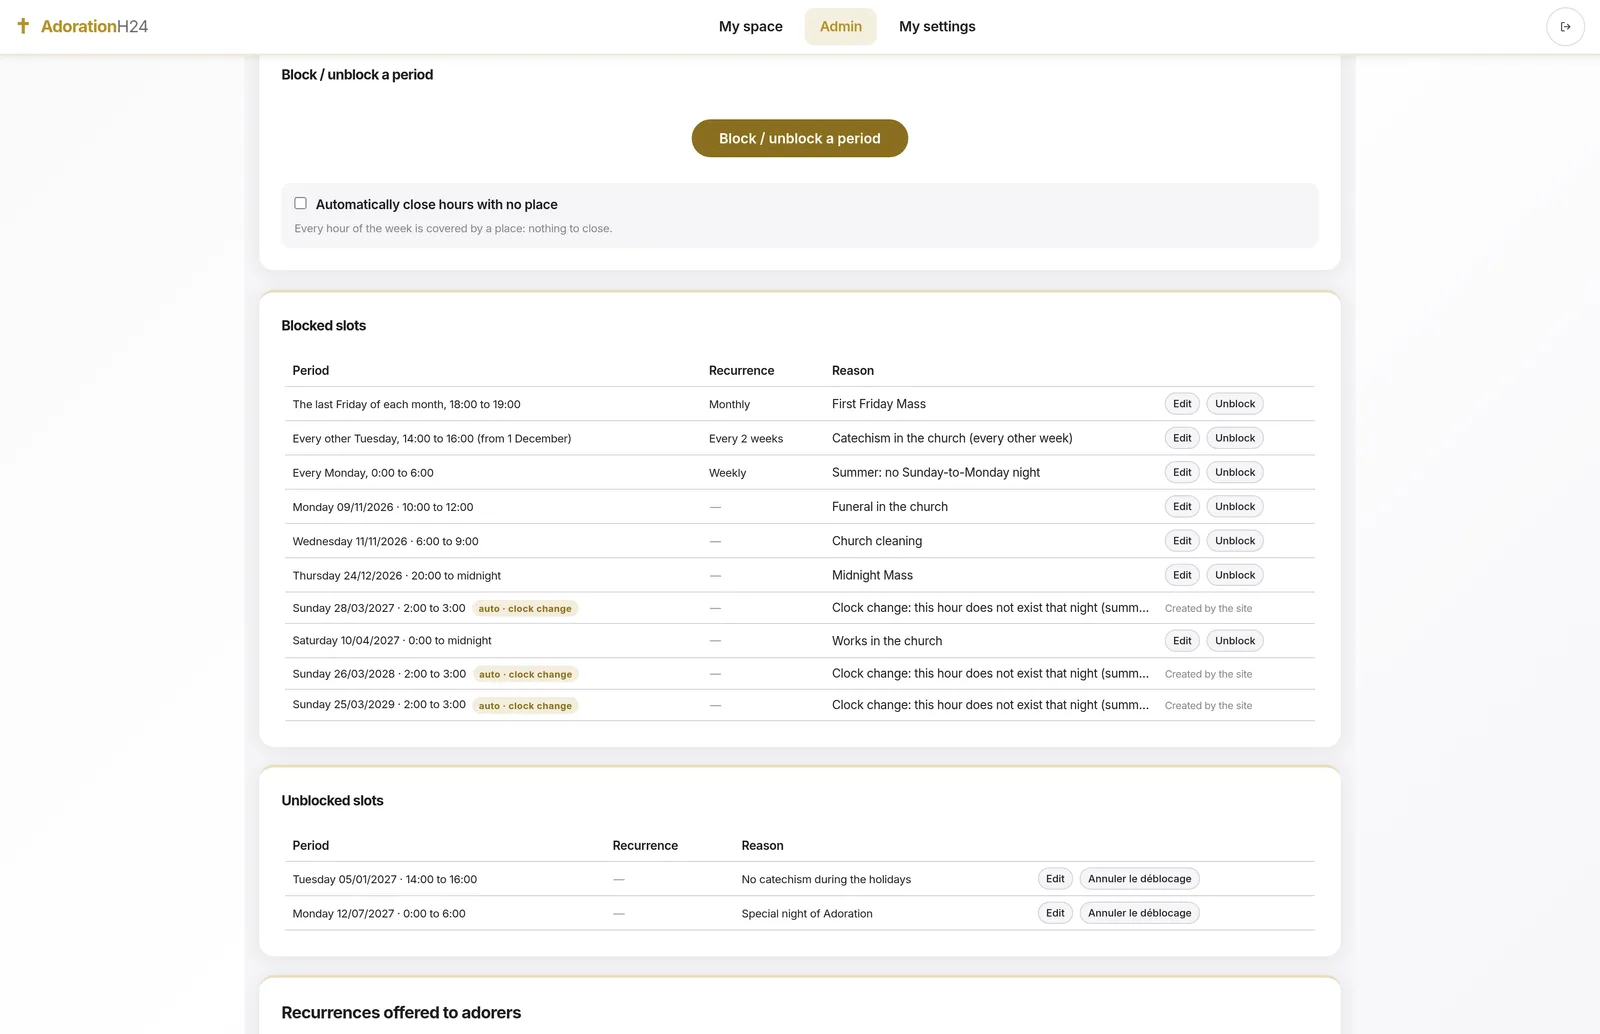This screenshot has width=1600, height=1034.
Task: Click the 'Every 2 weeks' recurrence cell
Action: click(746, 439)
